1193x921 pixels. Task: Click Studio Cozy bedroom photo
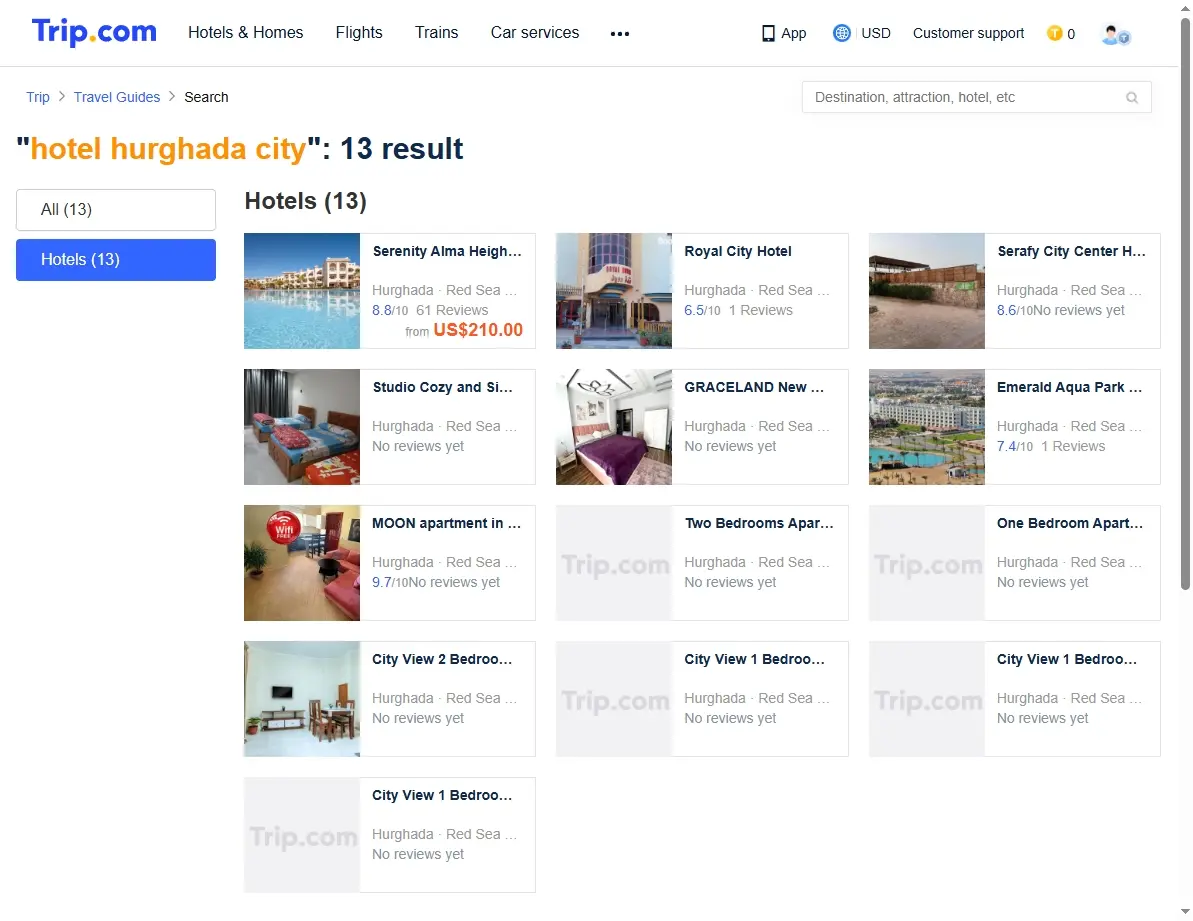click(x=302, y=427)
